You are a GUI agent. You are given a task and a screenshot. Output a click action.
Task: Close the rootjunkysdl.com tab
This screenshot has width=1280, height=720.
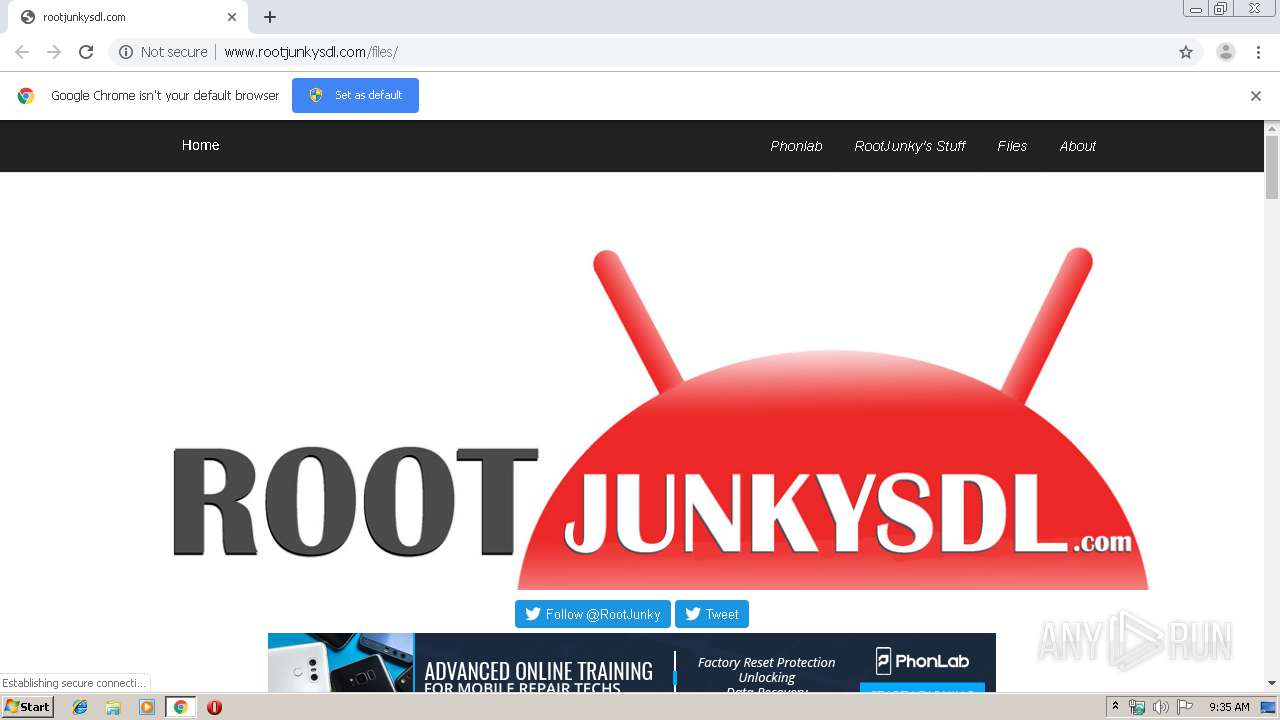(x=232, y=17)
